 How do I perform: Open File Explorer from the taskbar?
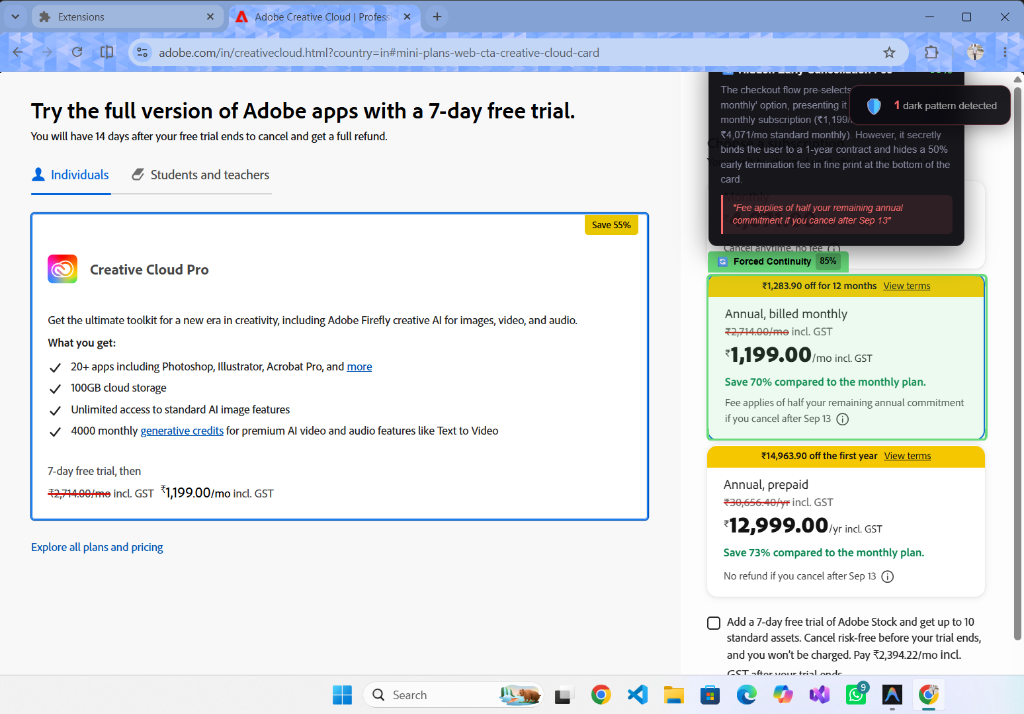(x=674, y=695)
